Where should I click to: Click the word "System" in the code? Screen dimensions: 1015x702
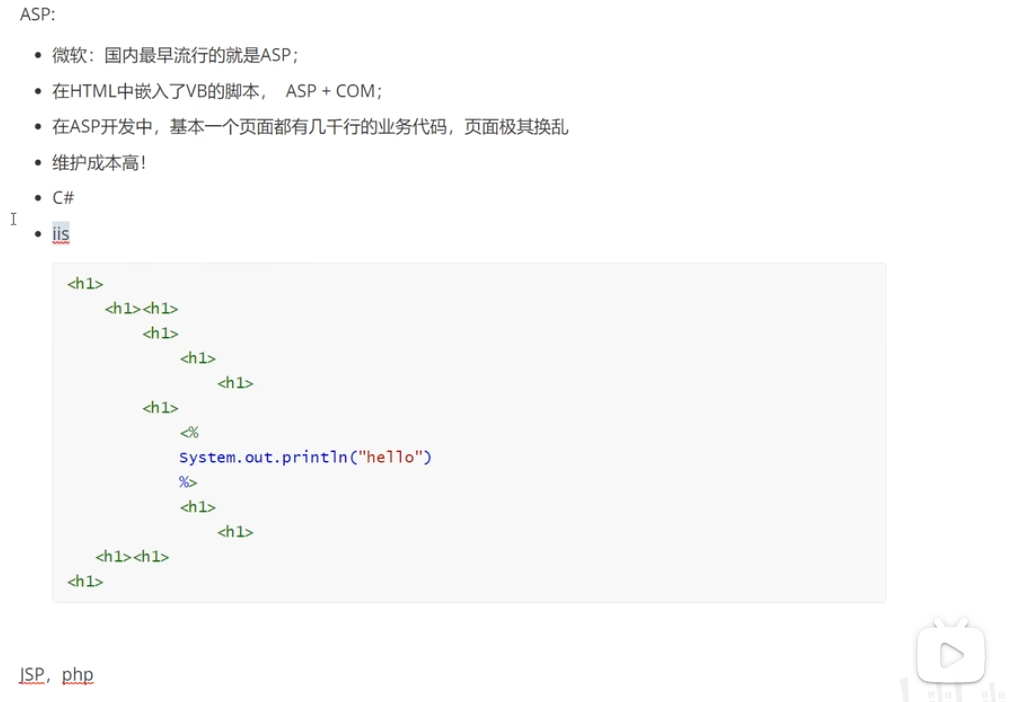(x=205, y=457)
